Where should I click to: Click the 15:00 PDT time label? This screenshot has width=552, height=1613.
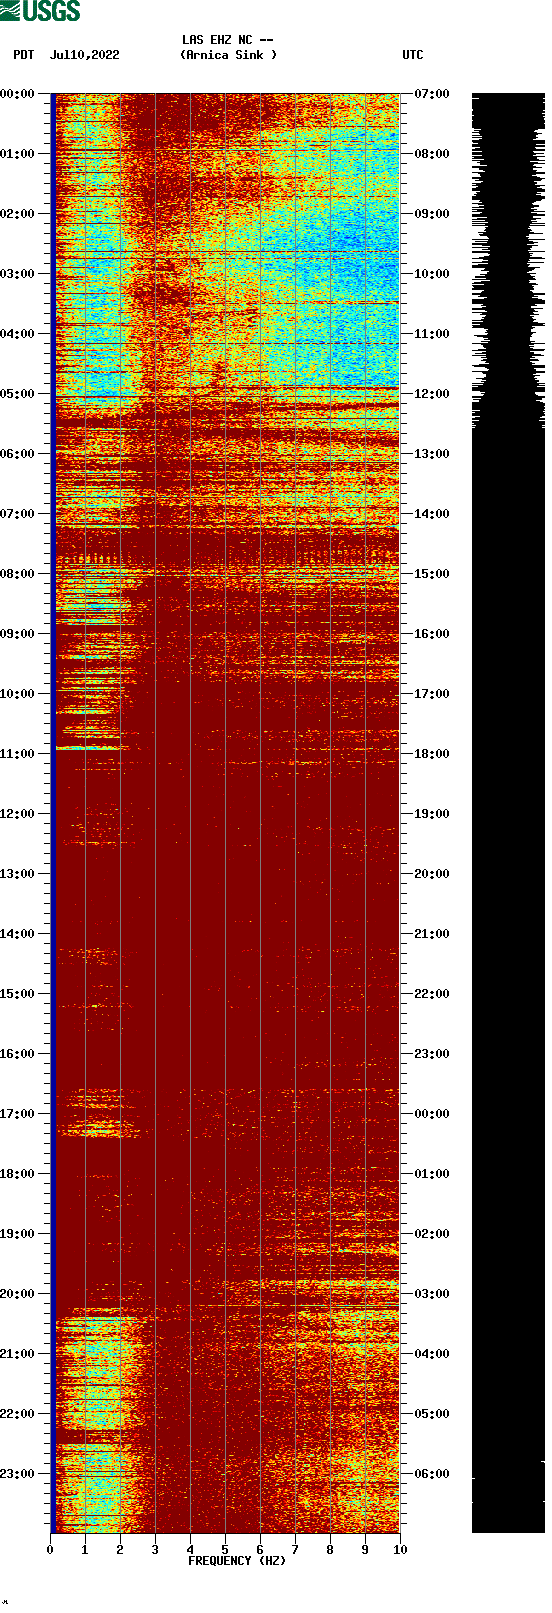pos(18,994)
